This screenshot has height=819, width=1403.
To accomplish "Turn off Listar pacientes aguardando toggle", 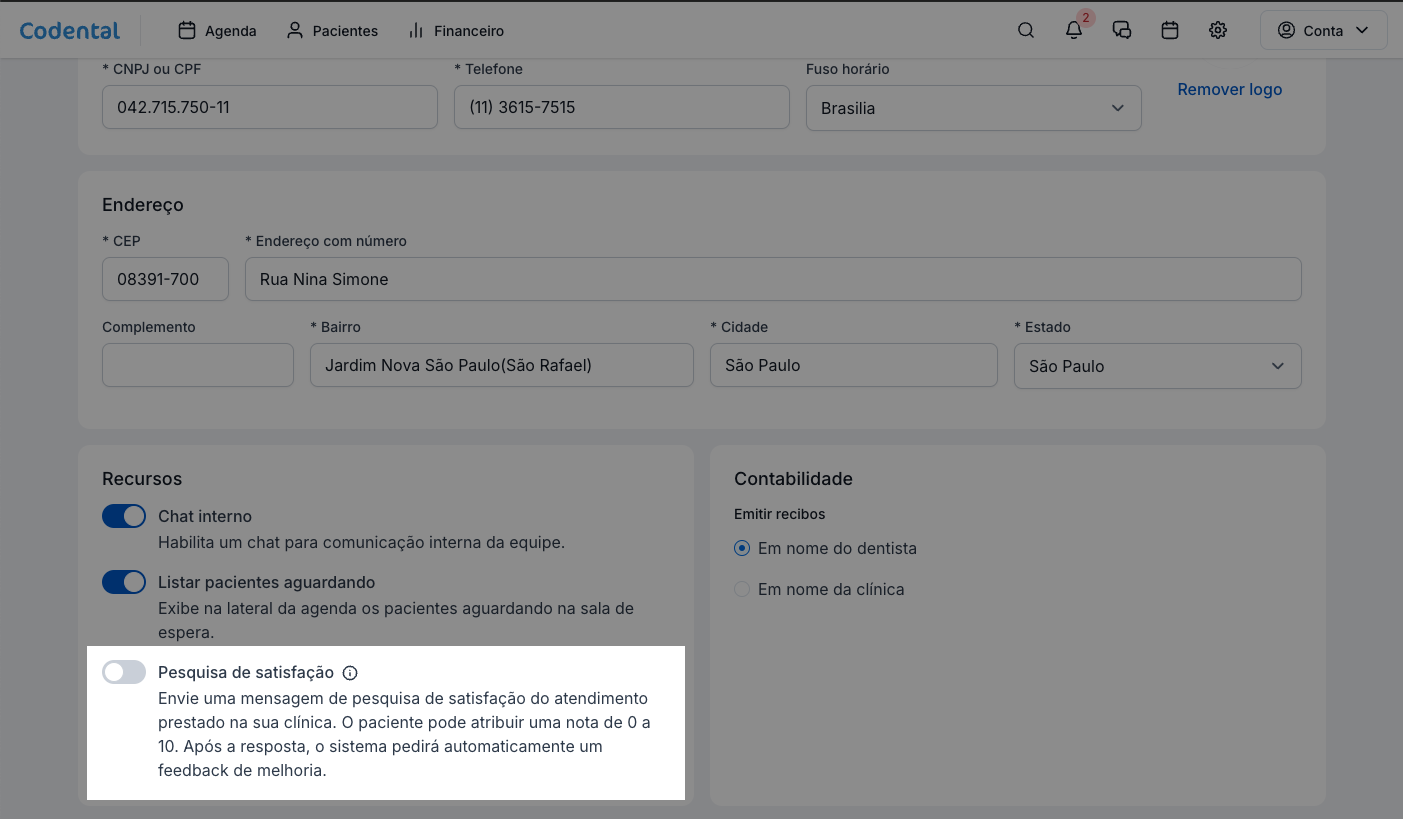I will (124, 582).
